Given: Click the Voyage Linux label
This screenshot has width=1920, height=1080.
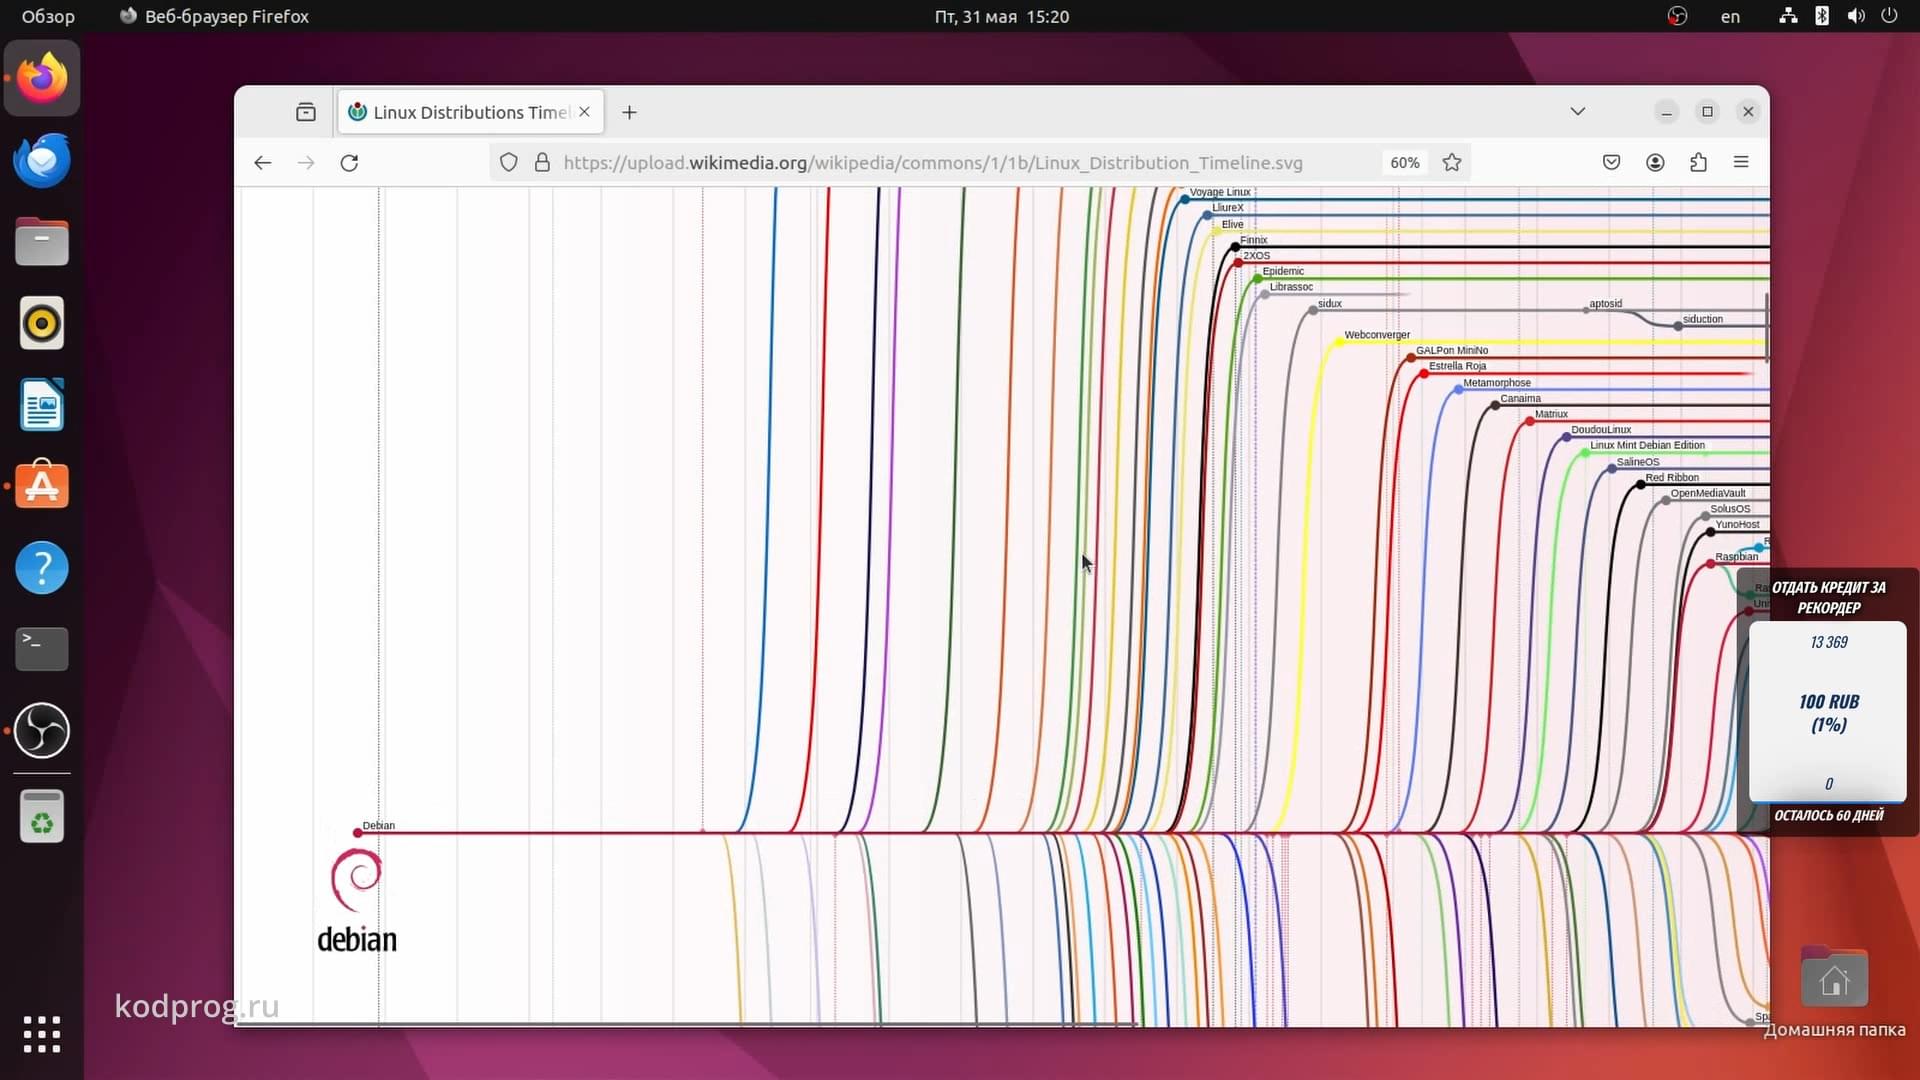Looking at the screenshot, I should [1219, 192].
